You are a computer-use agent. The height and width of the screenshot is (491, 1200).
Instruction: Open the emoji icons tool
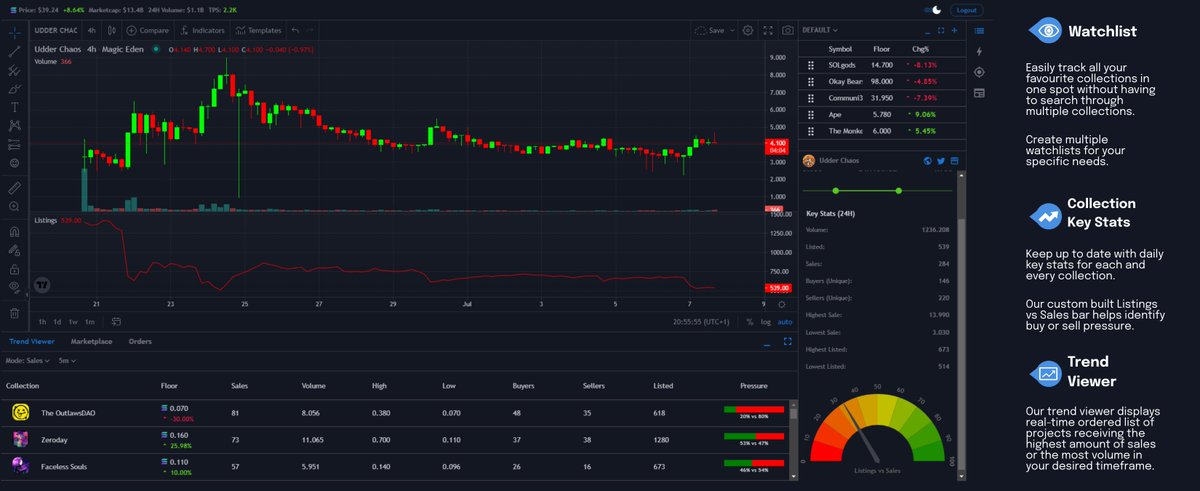pyautogui.click(x=14, y=162)
